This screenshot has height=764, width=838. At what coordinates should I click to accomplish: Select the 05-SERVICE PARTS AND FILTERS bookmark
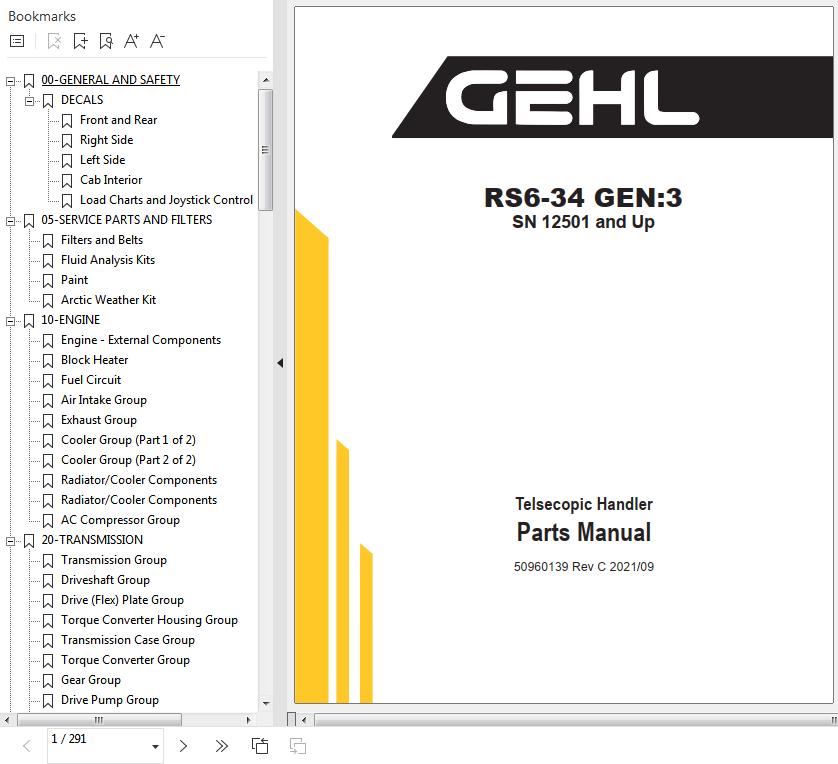(x=127, y=220)
